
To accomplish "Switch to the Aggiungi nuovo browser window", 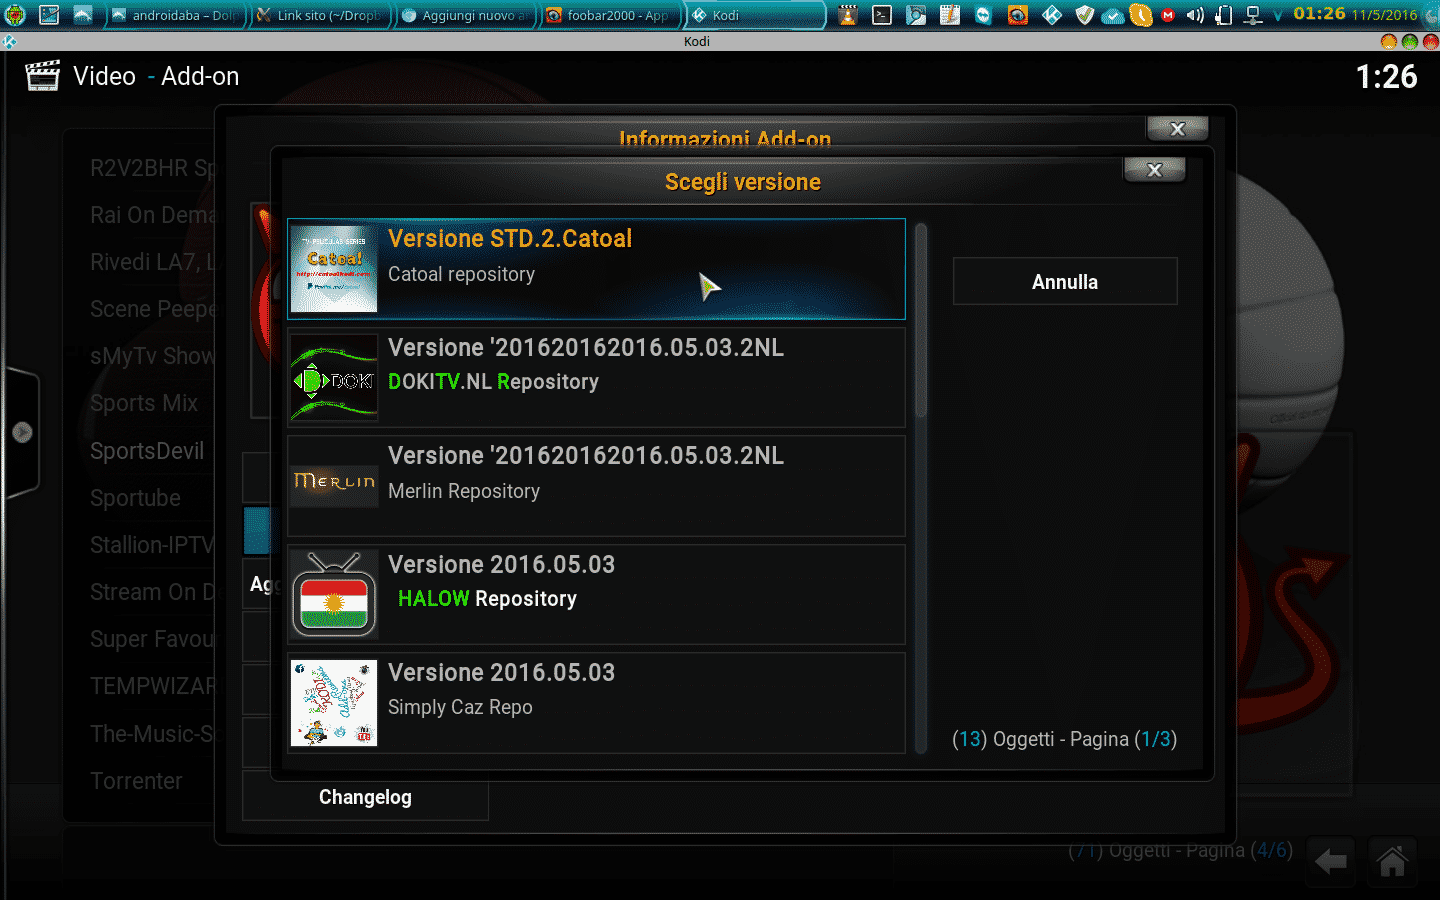I will pos(466,15).
